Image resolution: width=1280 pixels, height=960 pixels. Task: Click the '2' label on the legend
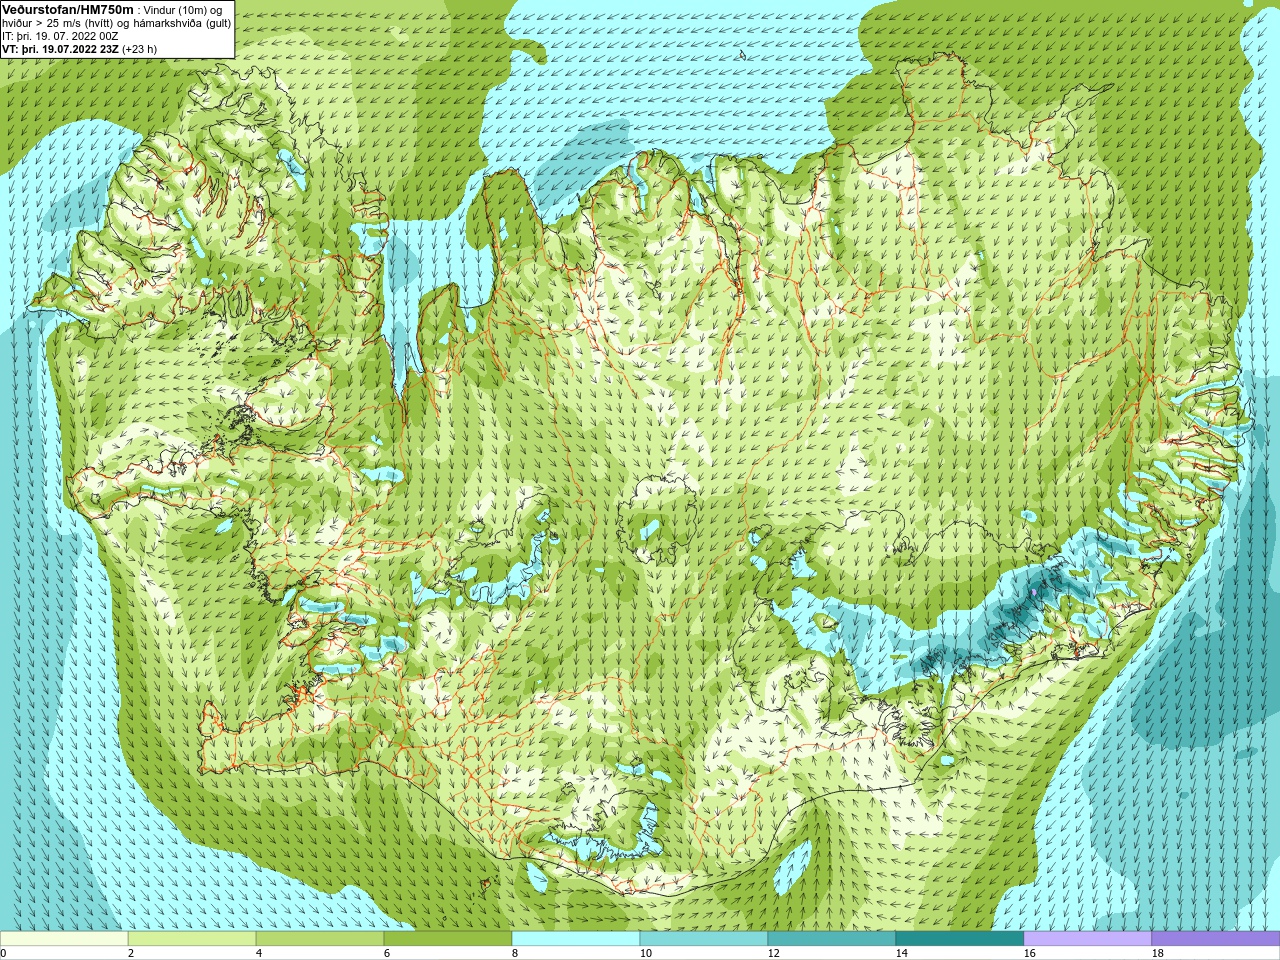(129, 954)
